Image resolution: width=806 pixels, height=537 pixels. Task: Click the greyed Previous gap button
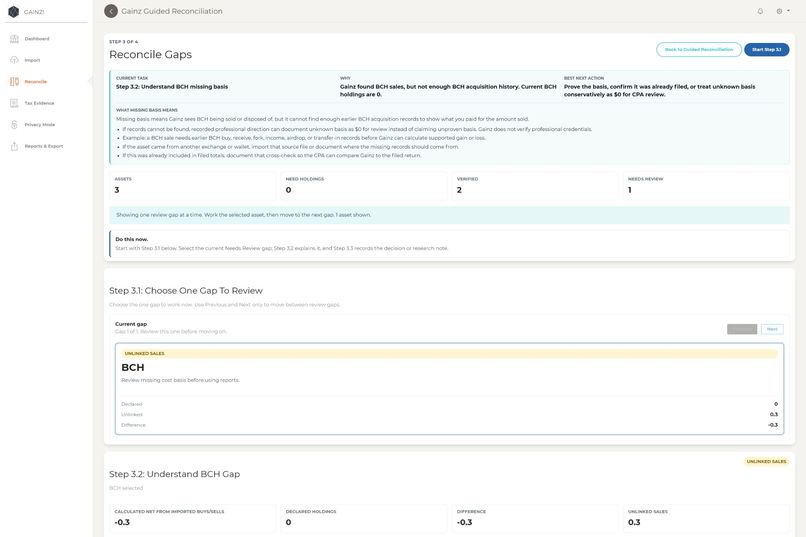[742, 329]
